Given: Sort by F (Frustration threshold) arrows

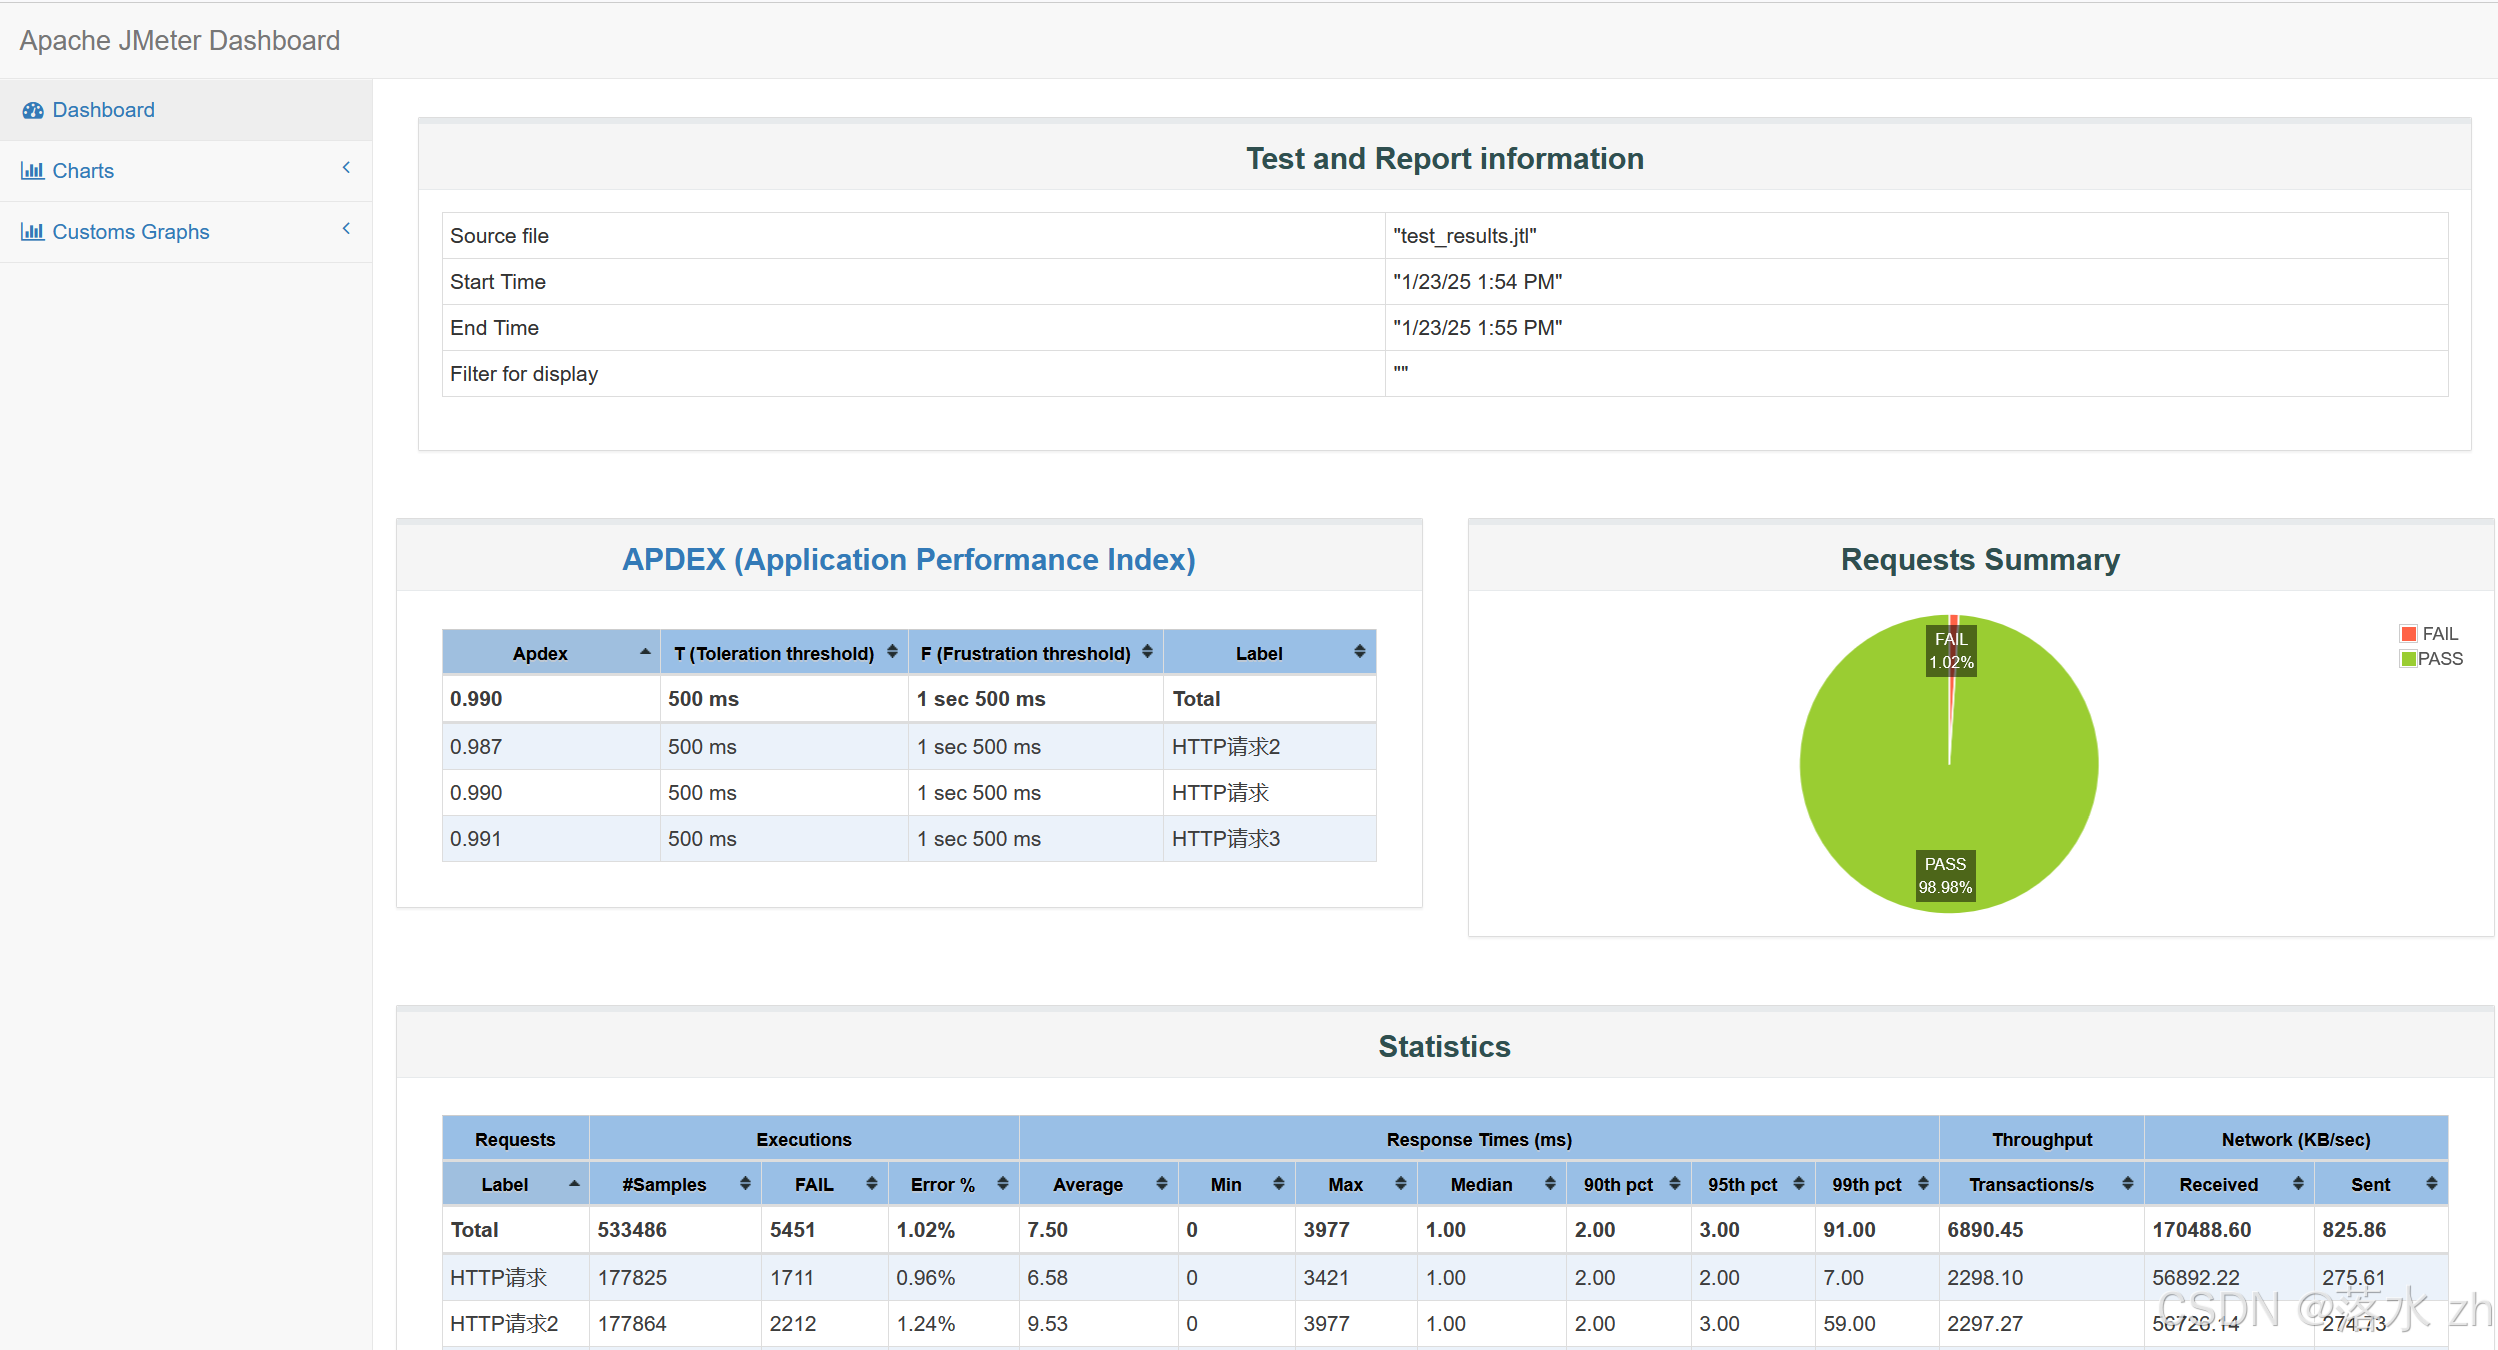Looking at the screenshot, I should [1147, 652].
